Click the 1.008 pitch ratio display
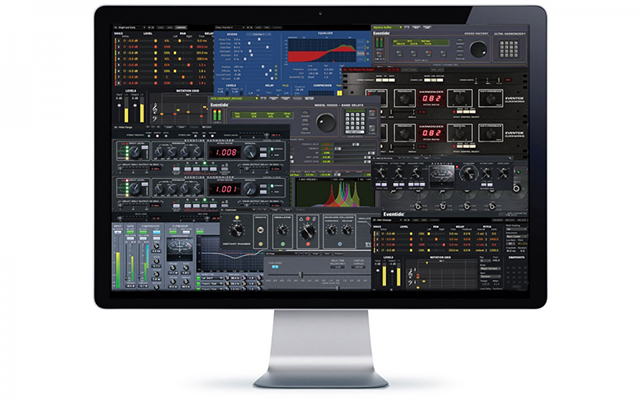640x400 pixels. [225, 152]
